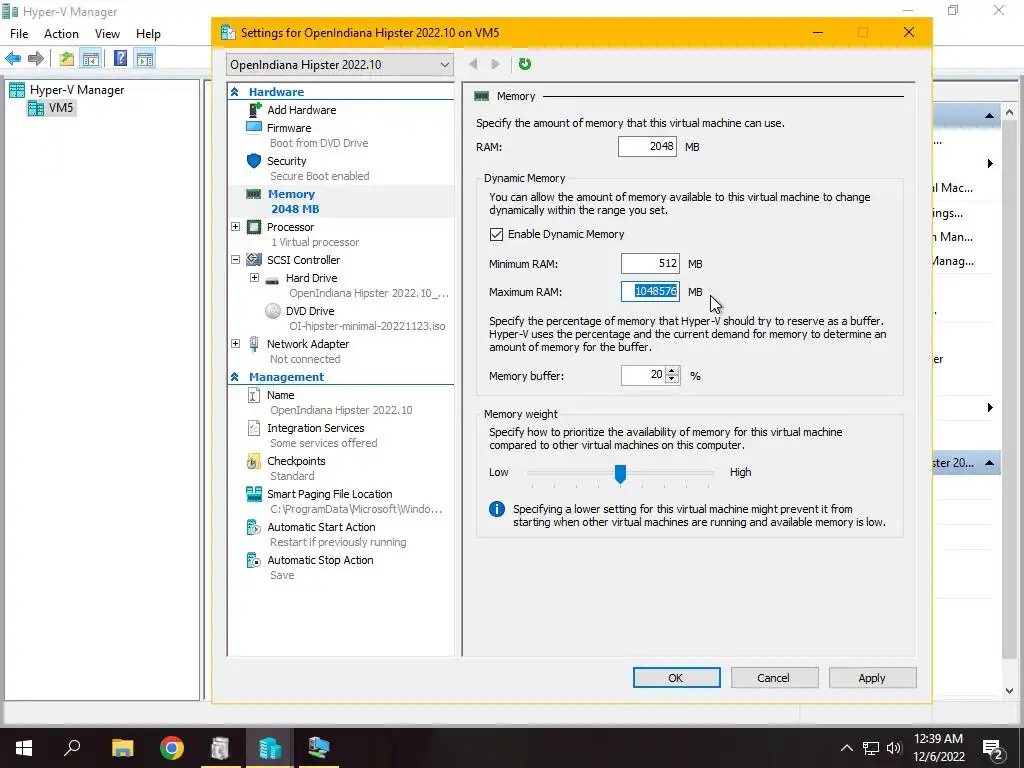Select Hyper-V Manager root node
The image size is (1024, 768).
pyautogui.click(x=67, y=90)
